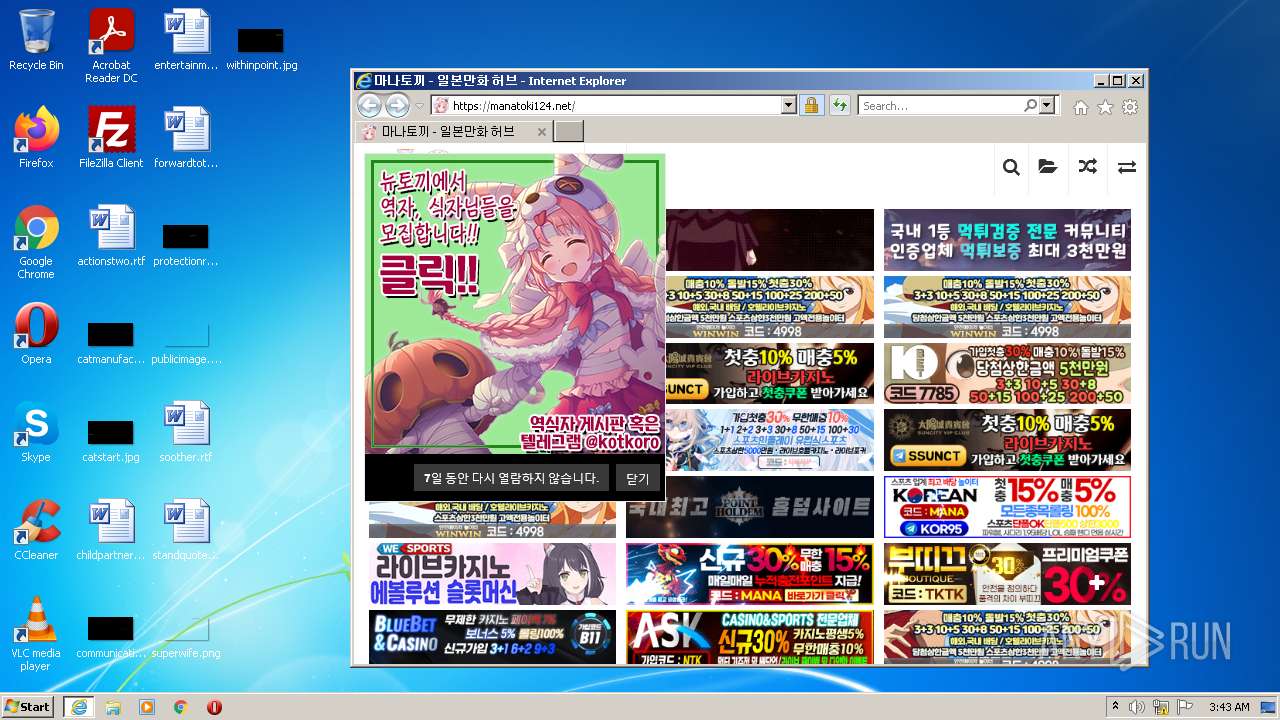This screenshot has height=720, width=1280.
Task: Select the superwife.png desktop file
Action: (x=186, y=634)
